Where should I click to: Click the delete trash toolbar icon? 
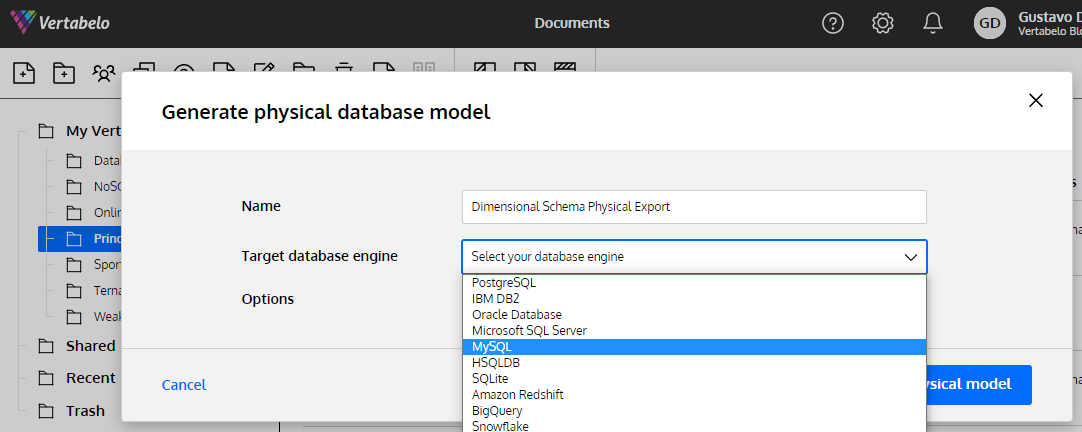click(344, 67)
